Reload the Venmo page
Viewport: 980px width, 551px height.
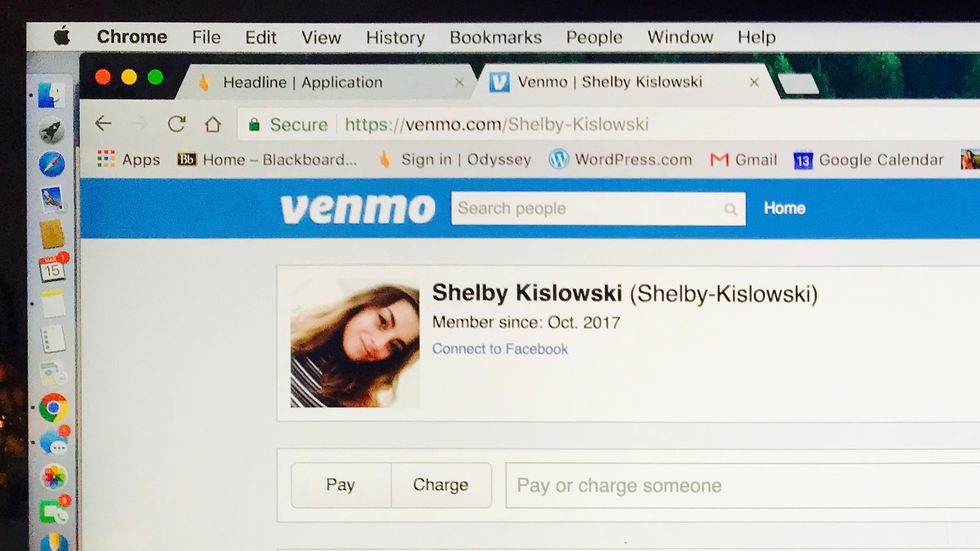[x=176, y=124]
